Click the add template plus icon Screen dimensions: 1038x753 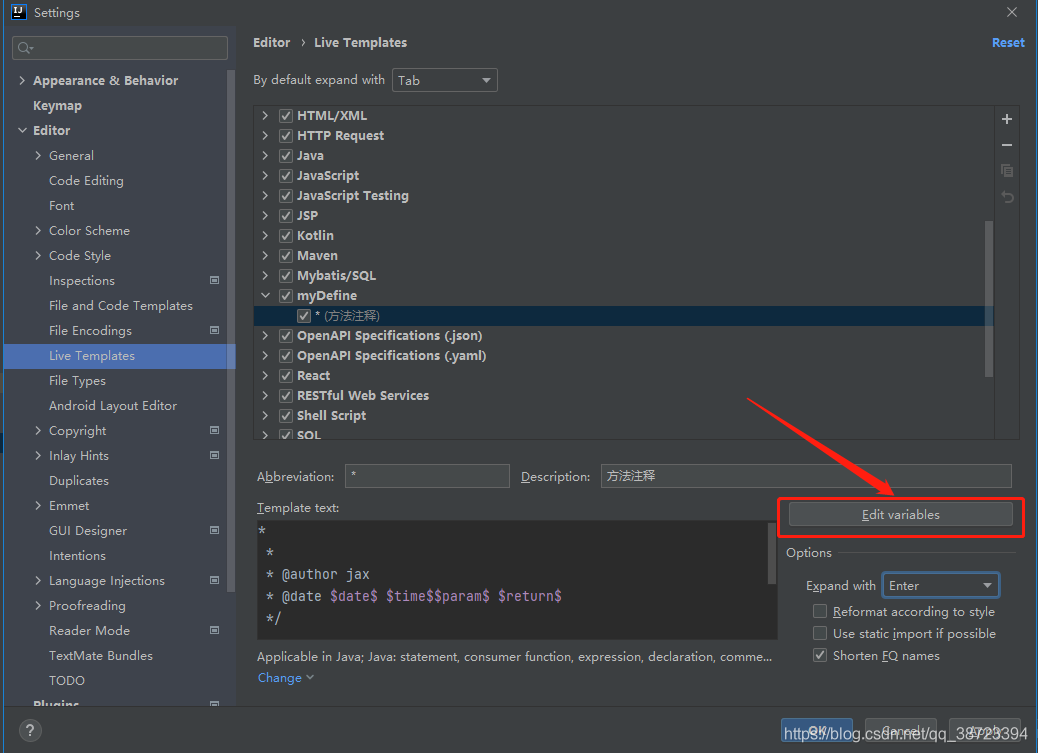pyautogui.click(x=1007, y=119)
